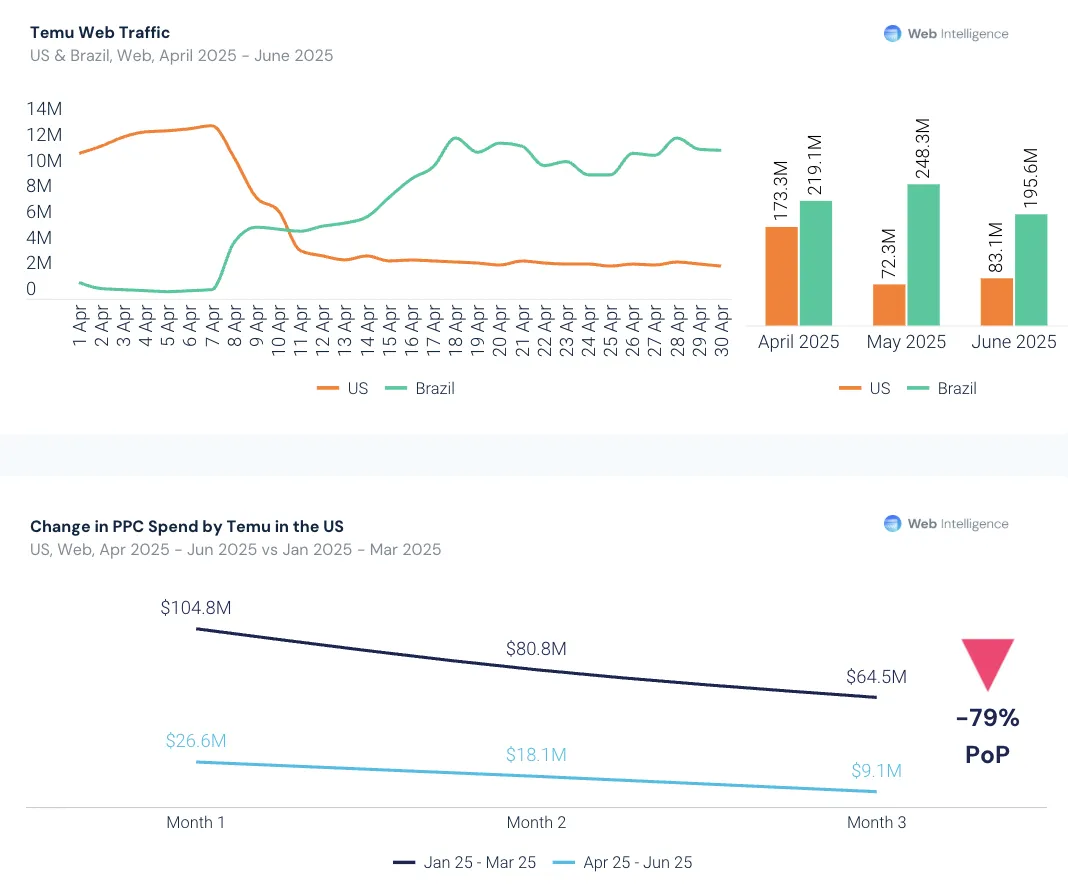
Task: Click the 'Month 2' axis label
Action: pos(536,823)
